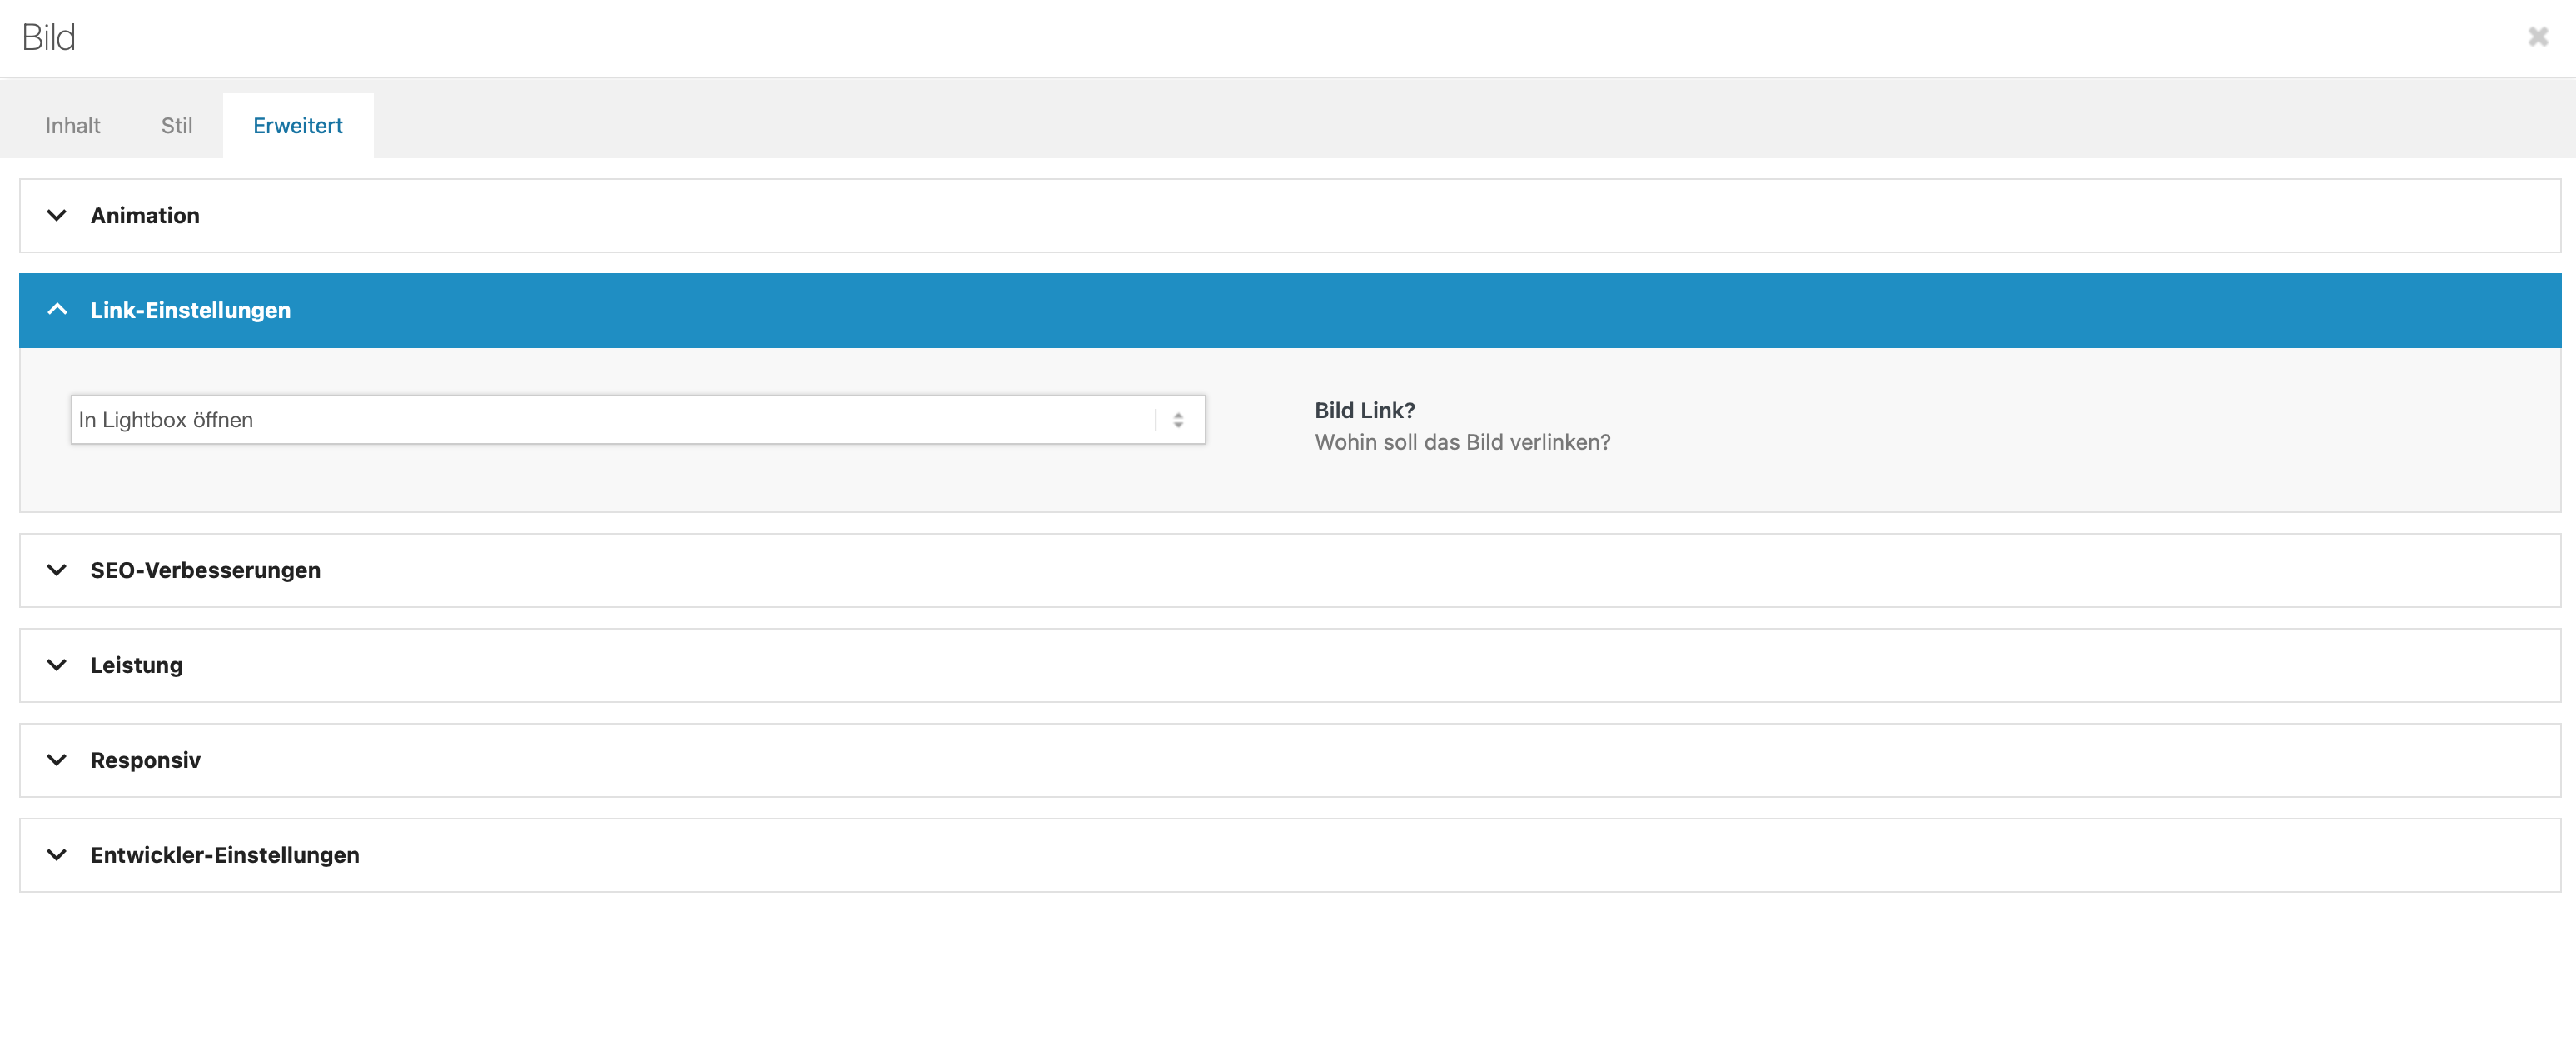Click the dropdown arrows of the Bild Link select
2576x1041 pixels.
point(1178,420)
